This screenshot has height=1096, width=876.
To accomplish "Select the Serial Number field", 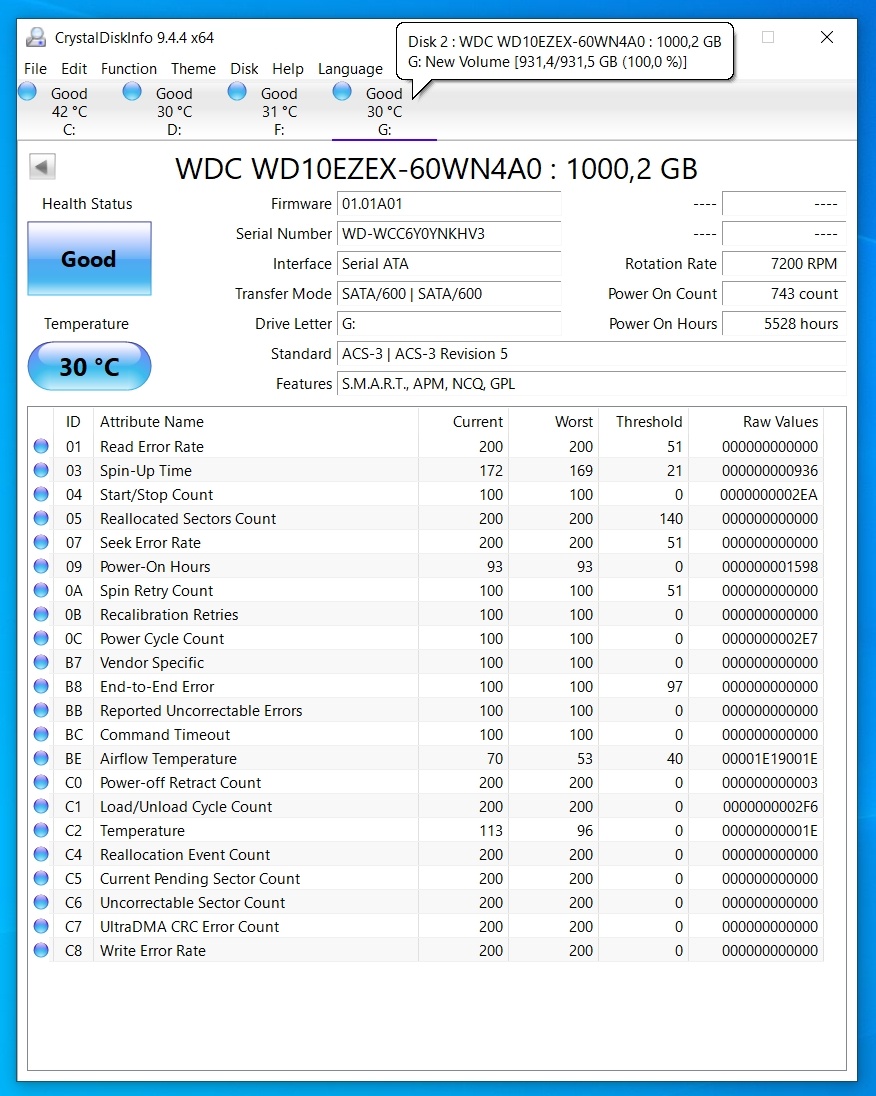I will pyautogui.click(x=448, y=234).
